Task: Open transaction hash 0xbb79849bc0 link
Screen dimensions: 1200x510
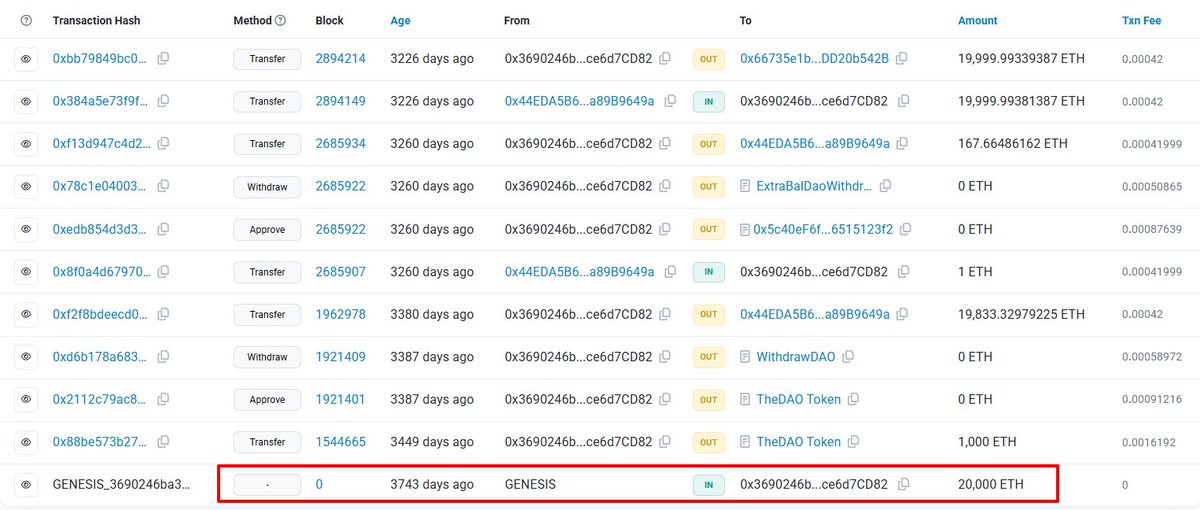Action: click(100, 59)
